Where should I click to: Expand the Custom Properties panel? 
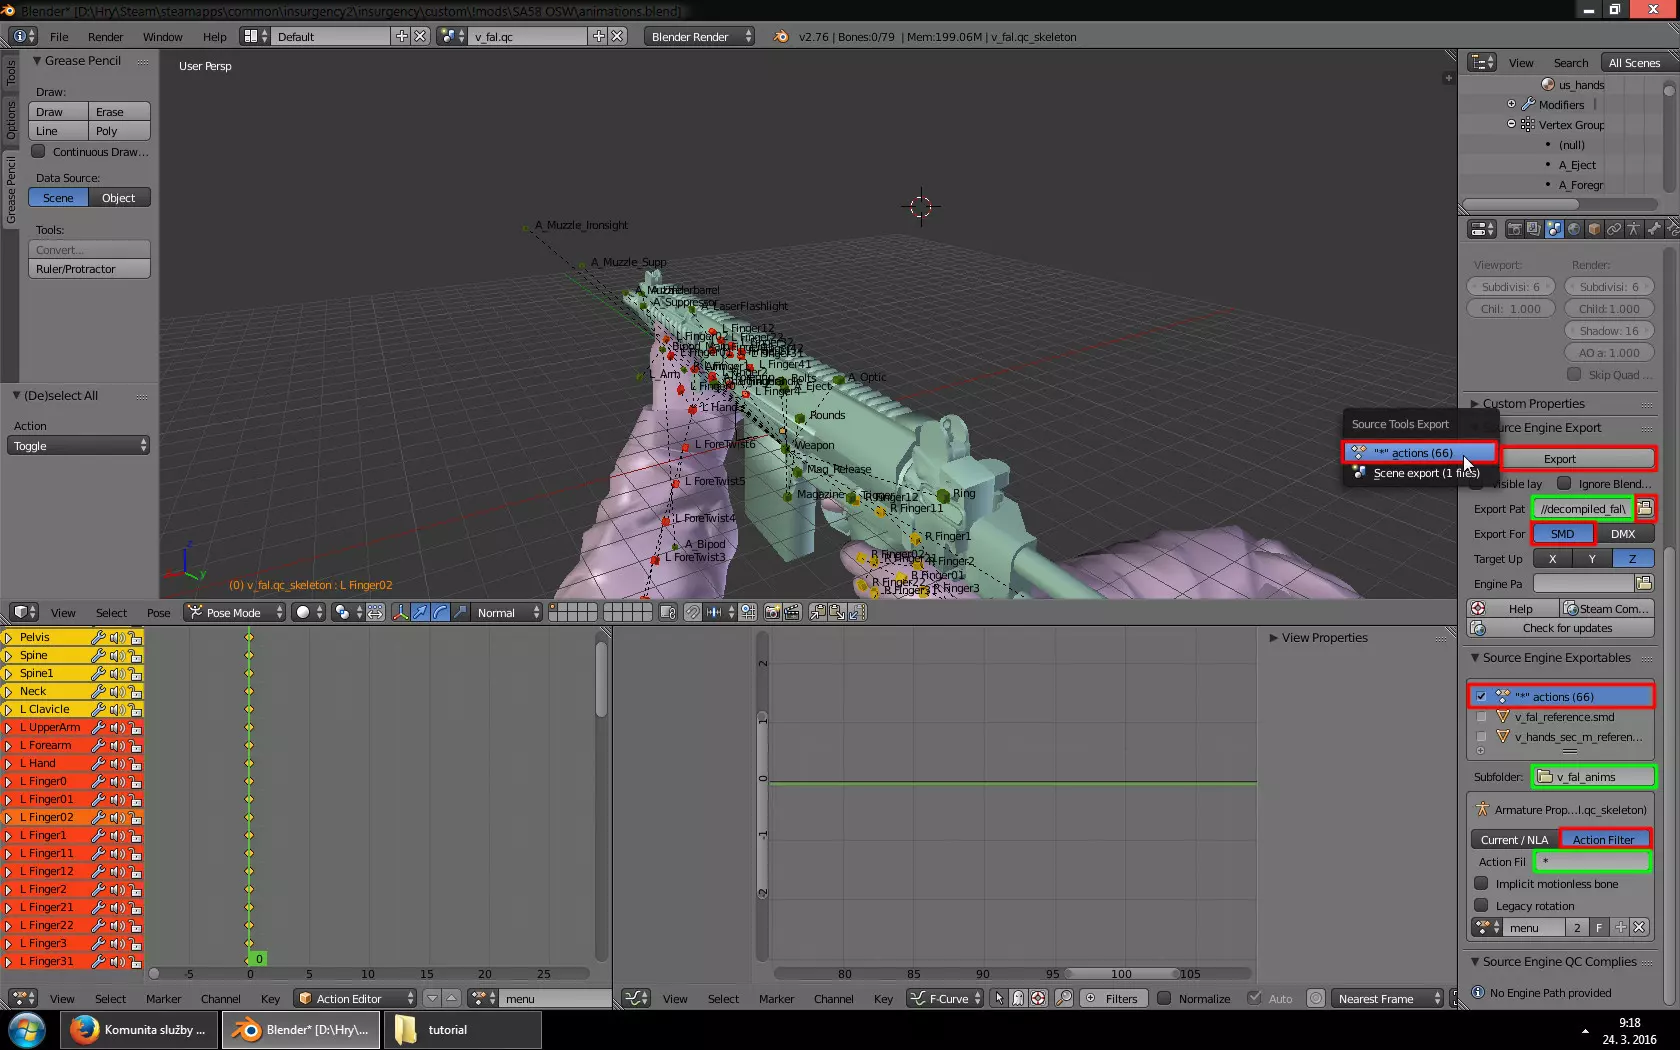pos(1533,404)
